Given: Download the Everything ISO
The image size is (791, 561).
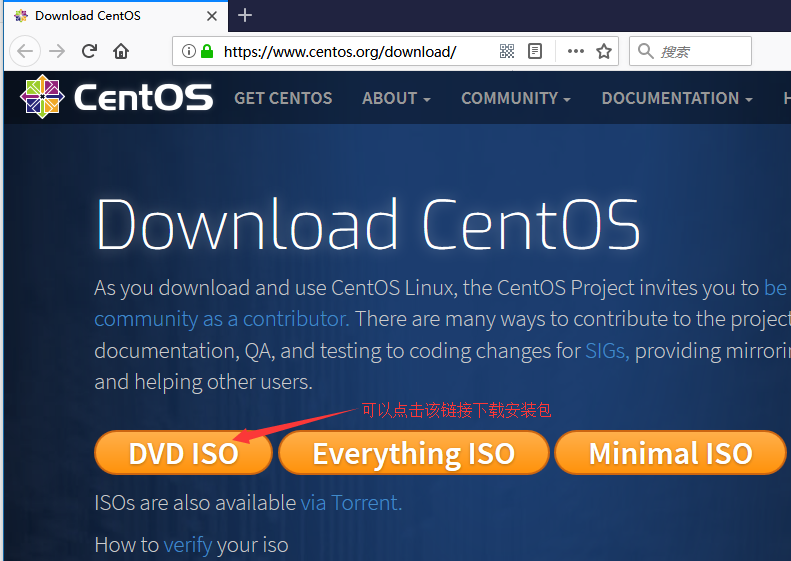Looking at the screenshot, I should click(414, 453).
